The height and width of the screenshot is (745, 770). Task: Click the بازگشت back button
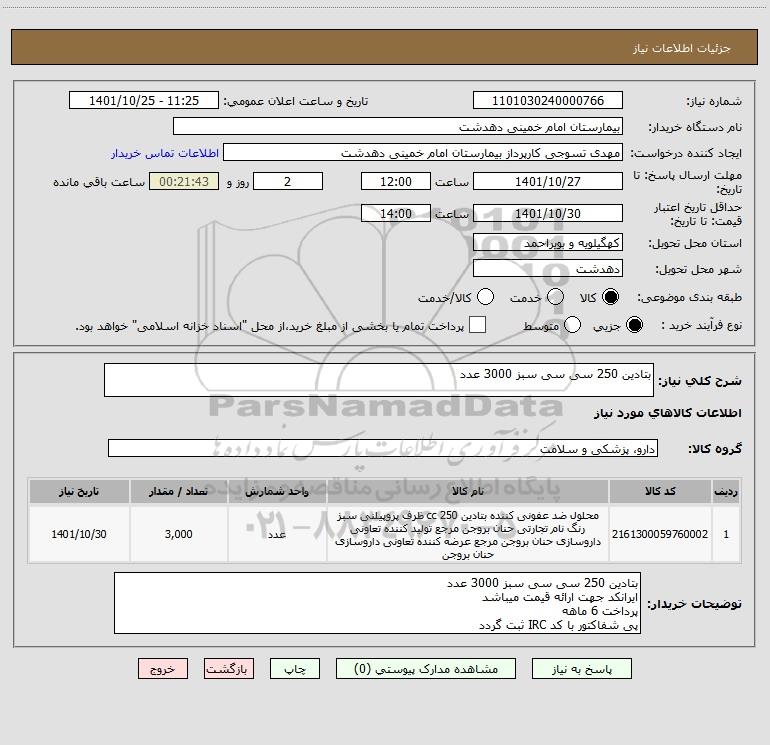pyautogui.click(x=229, y=669)
